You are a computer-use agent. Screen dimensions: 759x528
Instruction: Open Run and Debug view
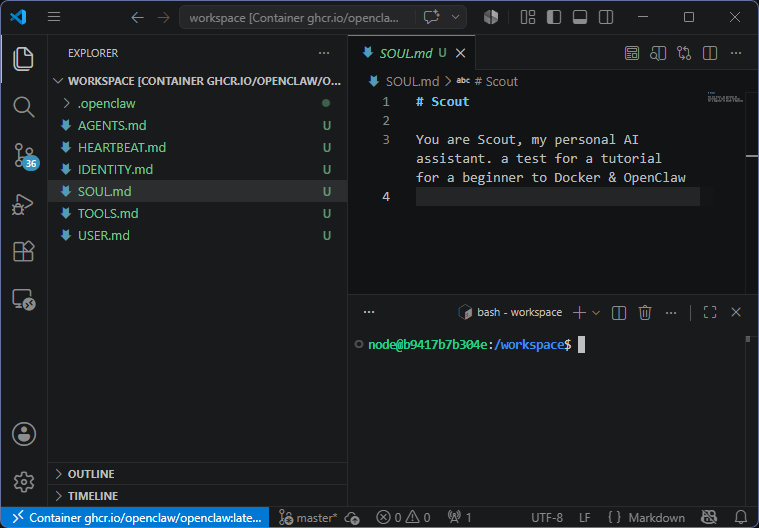pos(23,204)
